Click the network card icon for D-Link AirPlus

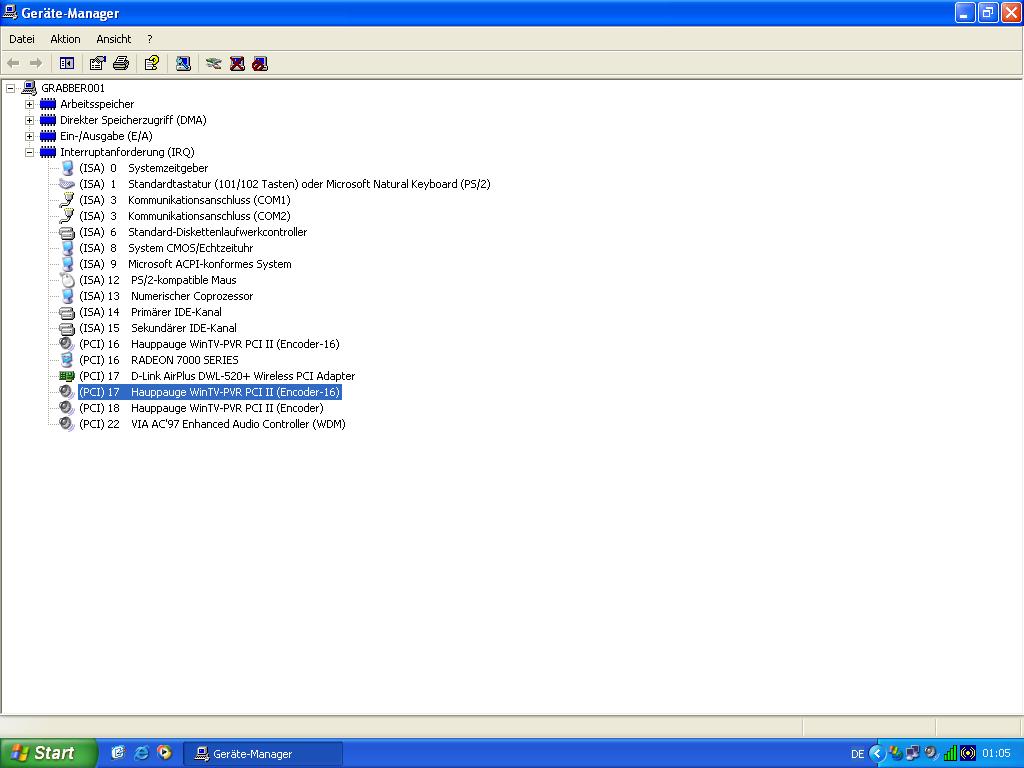click(67, 376)
